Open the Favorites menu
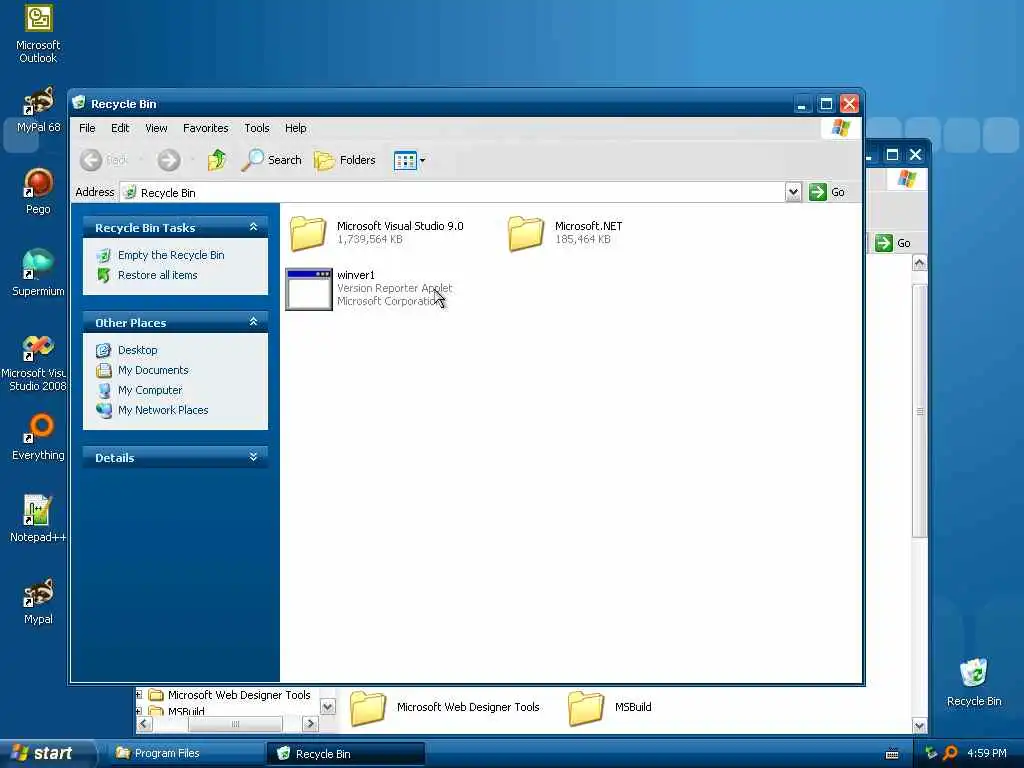1024x768 pixels. [x=206, y=128]
